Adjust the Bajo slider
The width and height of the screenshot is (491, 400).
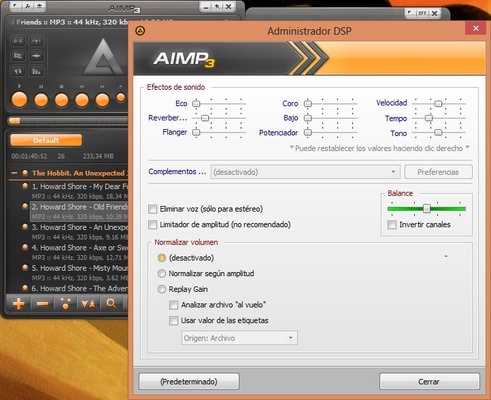308,118
